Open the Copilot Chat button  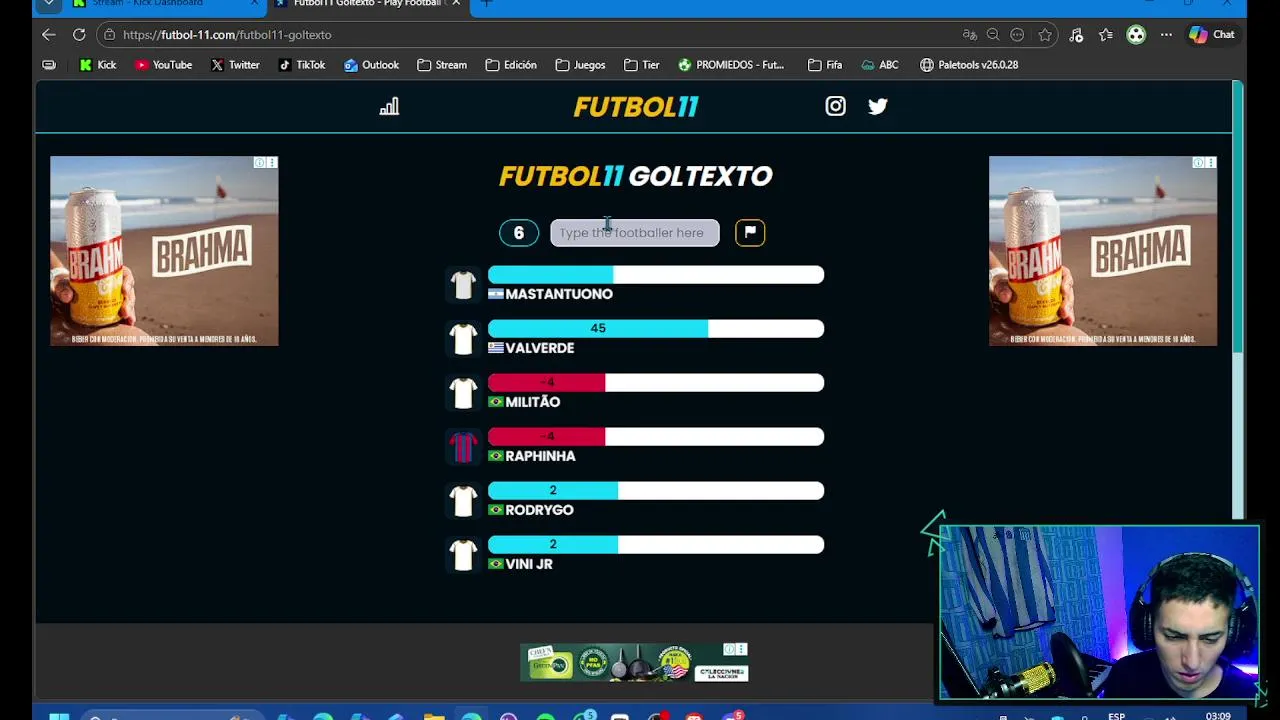coord(1211,34)
